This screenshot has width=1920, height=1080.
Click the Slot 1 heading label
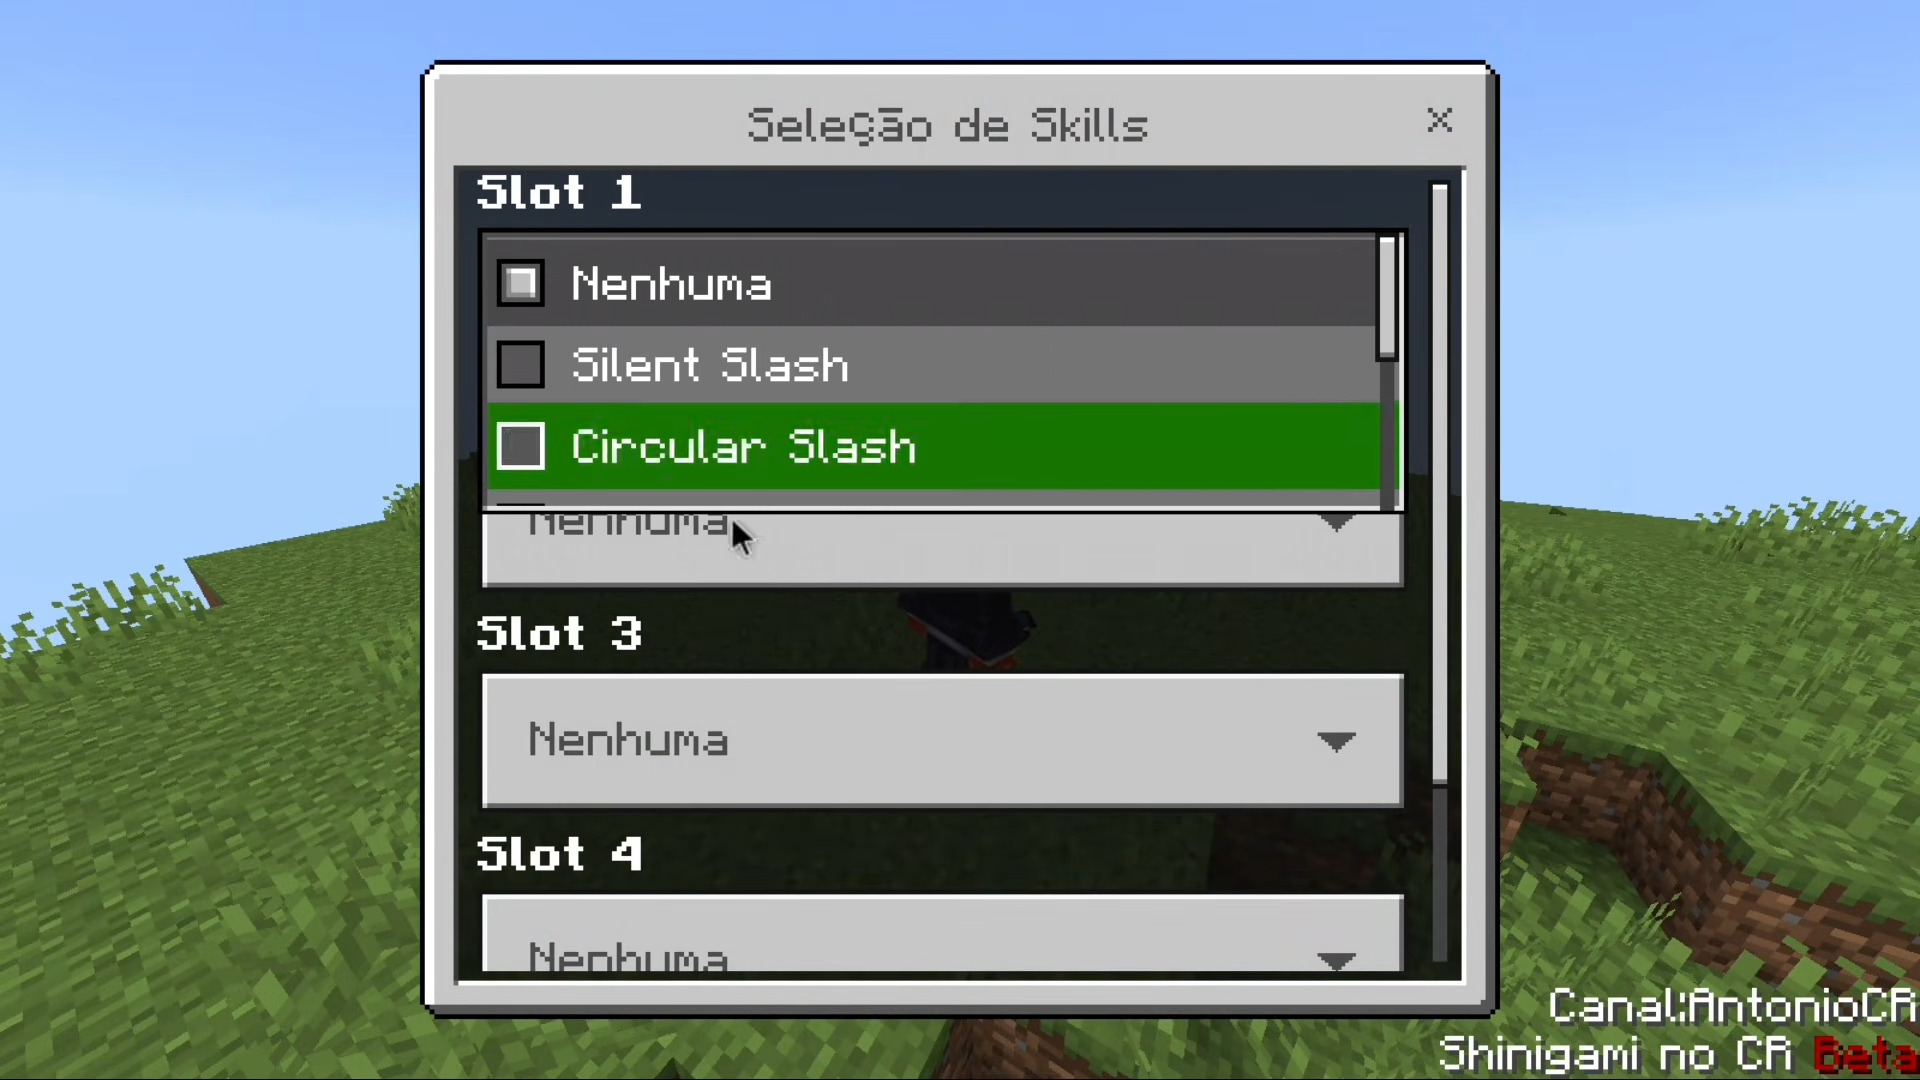click(559, 192)
